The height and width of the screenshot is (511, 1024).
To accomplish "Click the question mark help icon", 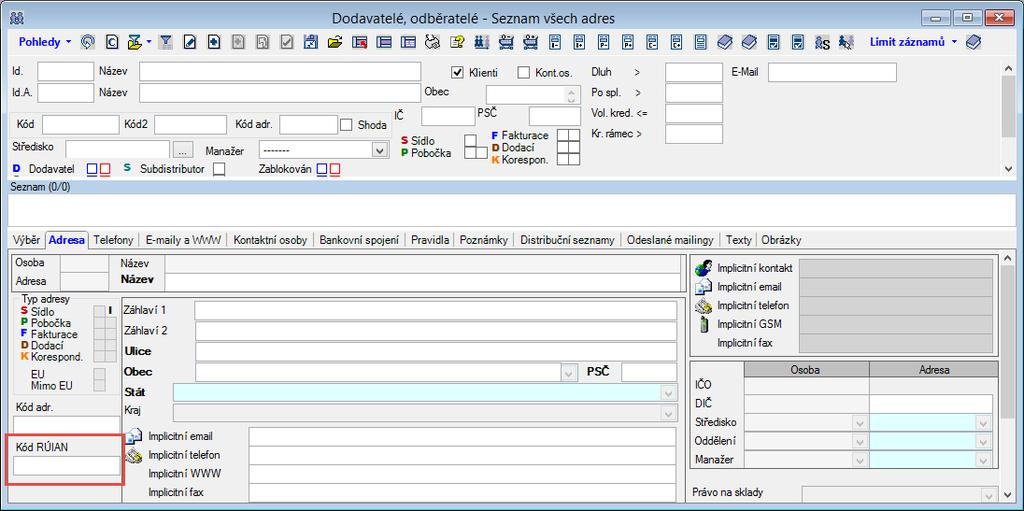I will [x=457, y=42].
